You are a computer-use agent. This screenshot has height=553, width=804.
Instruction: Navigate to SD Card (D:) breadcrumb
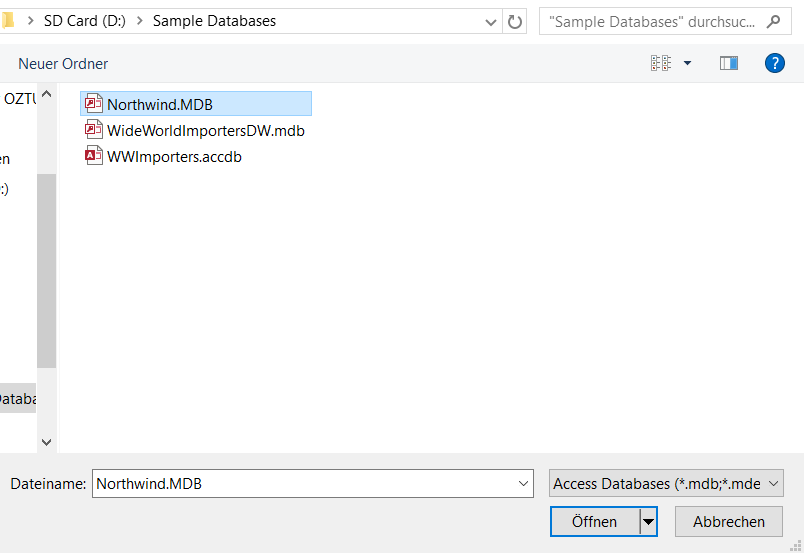coord(85,21)
